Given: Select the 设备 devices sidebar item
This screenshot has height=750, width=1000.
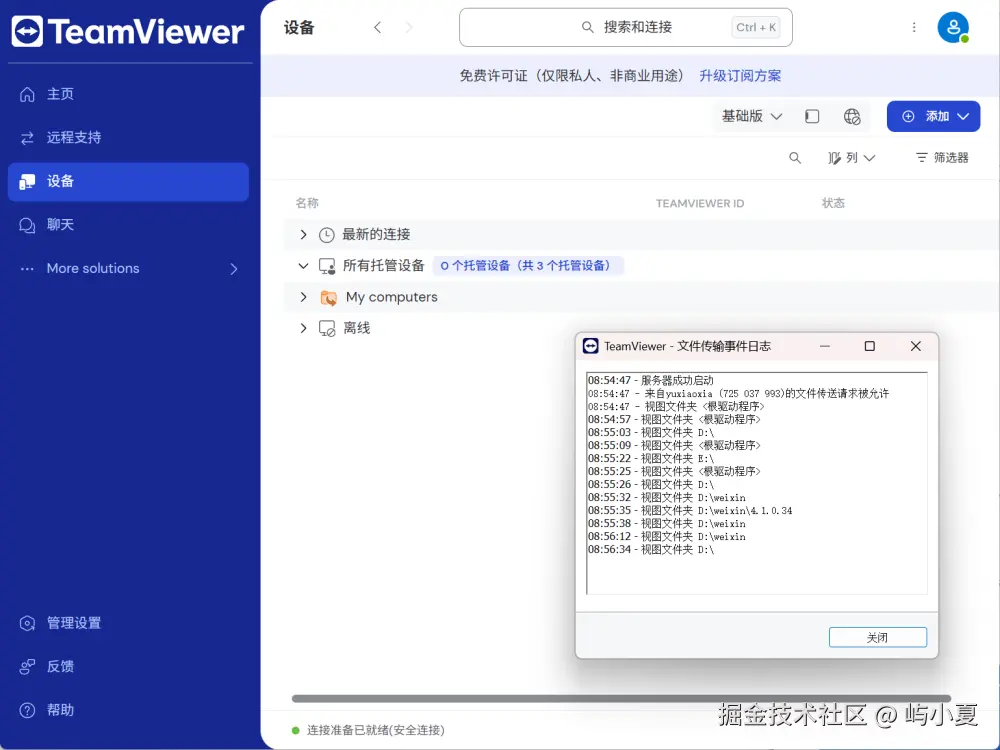Looking at the screenshot, I should (128, 182).
